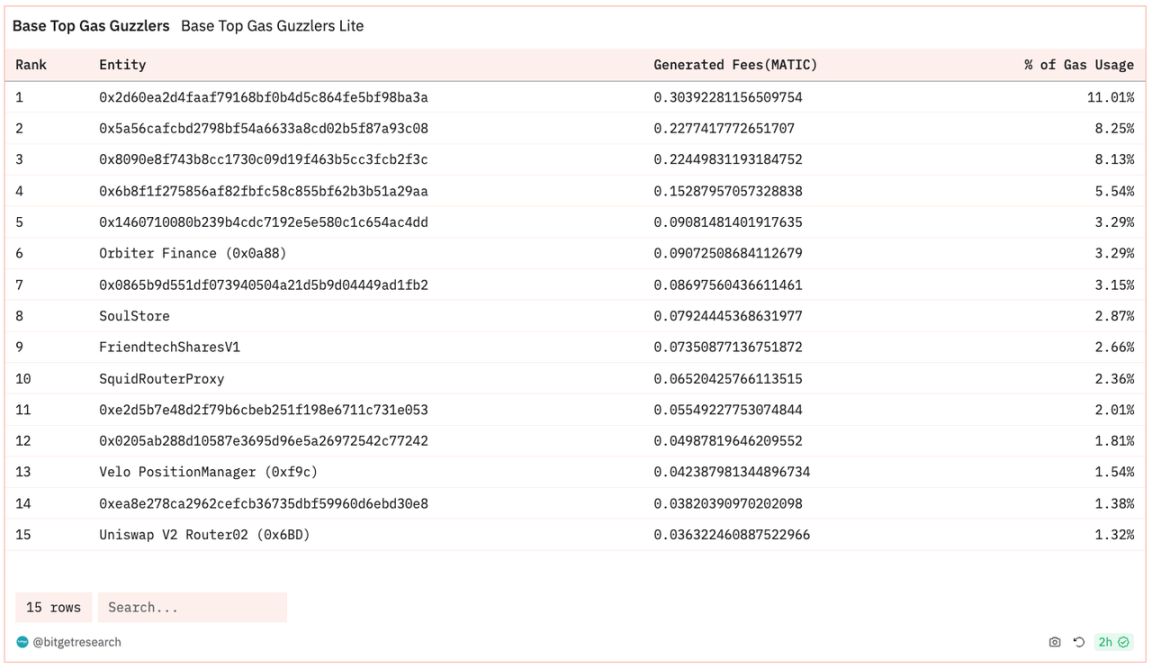Screen dimensions: 1152x669
Task: Click the fee value 0.09081481401917635
Action: [x=728, y=222]
